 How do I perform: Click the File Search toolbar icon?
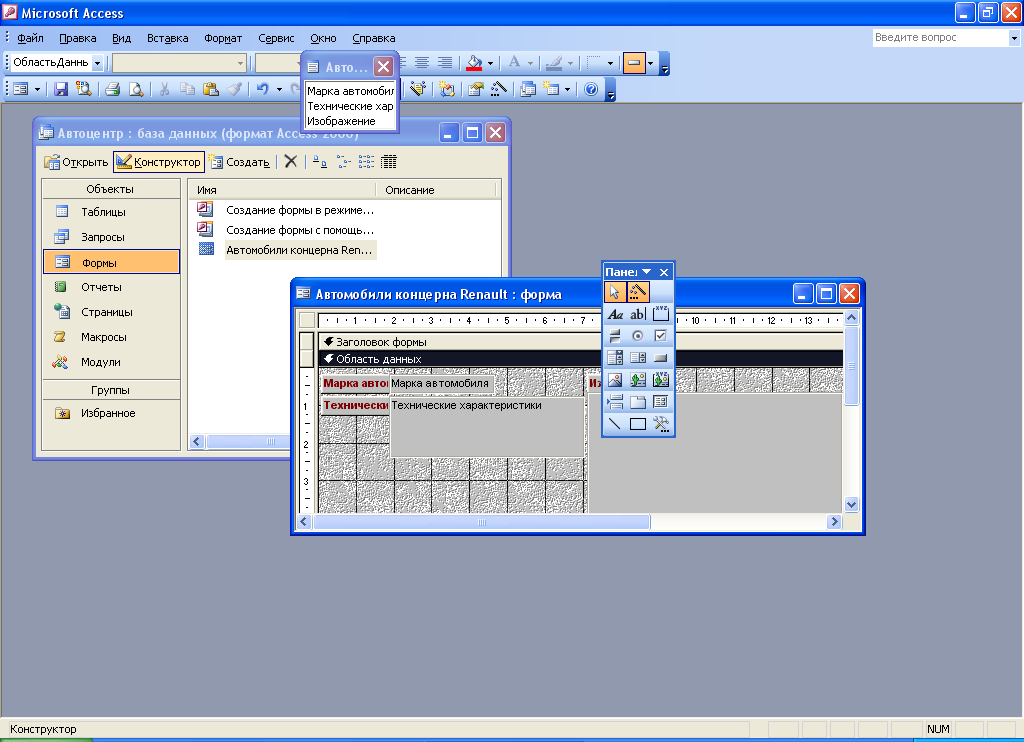tap(84, 89)
